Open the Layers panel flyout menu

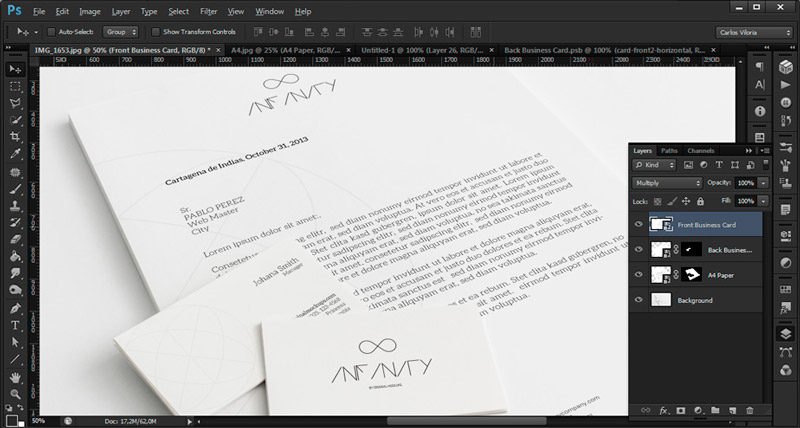click(x=764, y=150)
